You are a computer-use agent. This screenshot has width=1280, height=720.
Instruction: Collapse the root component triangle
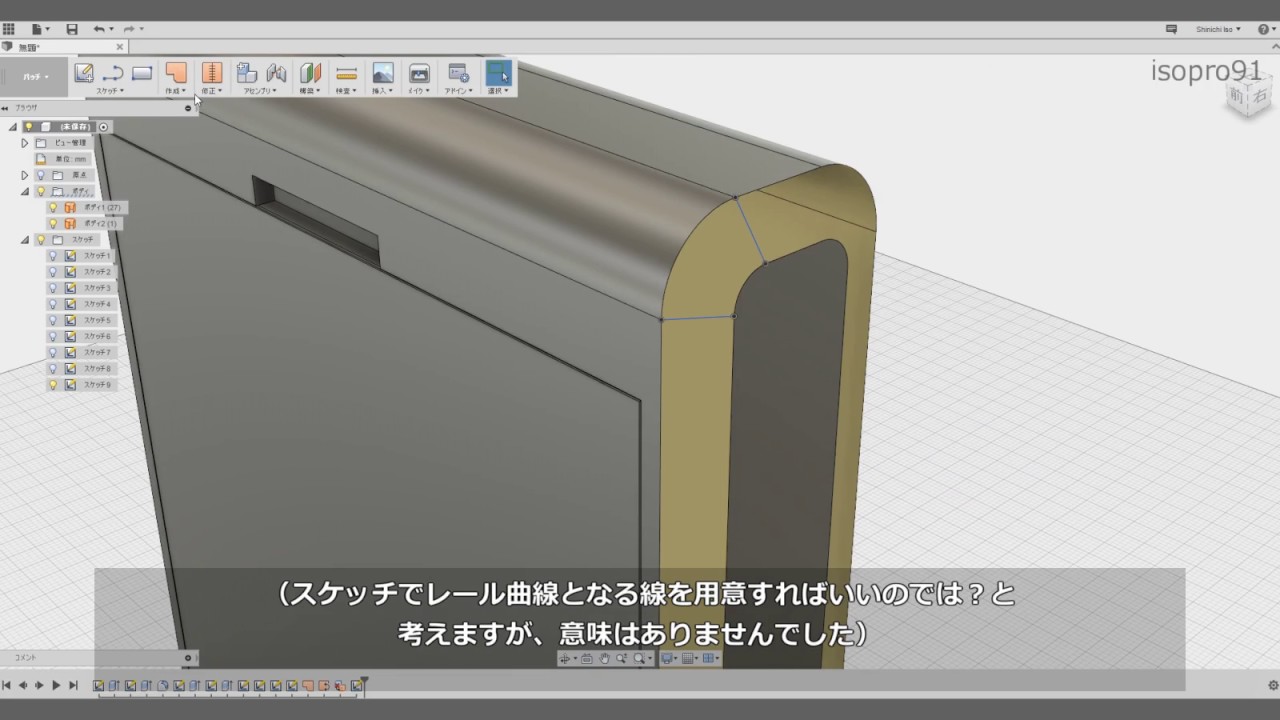coord(13,127)
